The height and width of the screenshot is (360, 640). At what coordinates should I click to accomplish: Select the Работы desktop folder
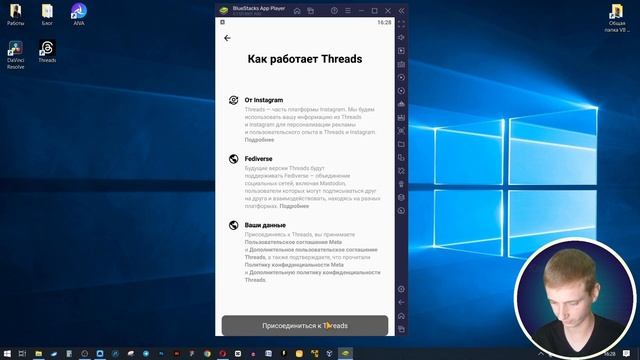coord(16,14)
